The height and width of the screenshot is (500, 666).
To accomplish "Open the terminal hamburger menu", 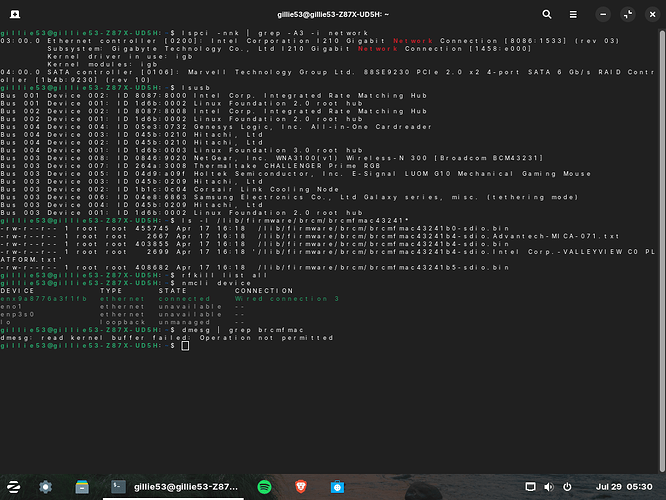I will (573, 14).
